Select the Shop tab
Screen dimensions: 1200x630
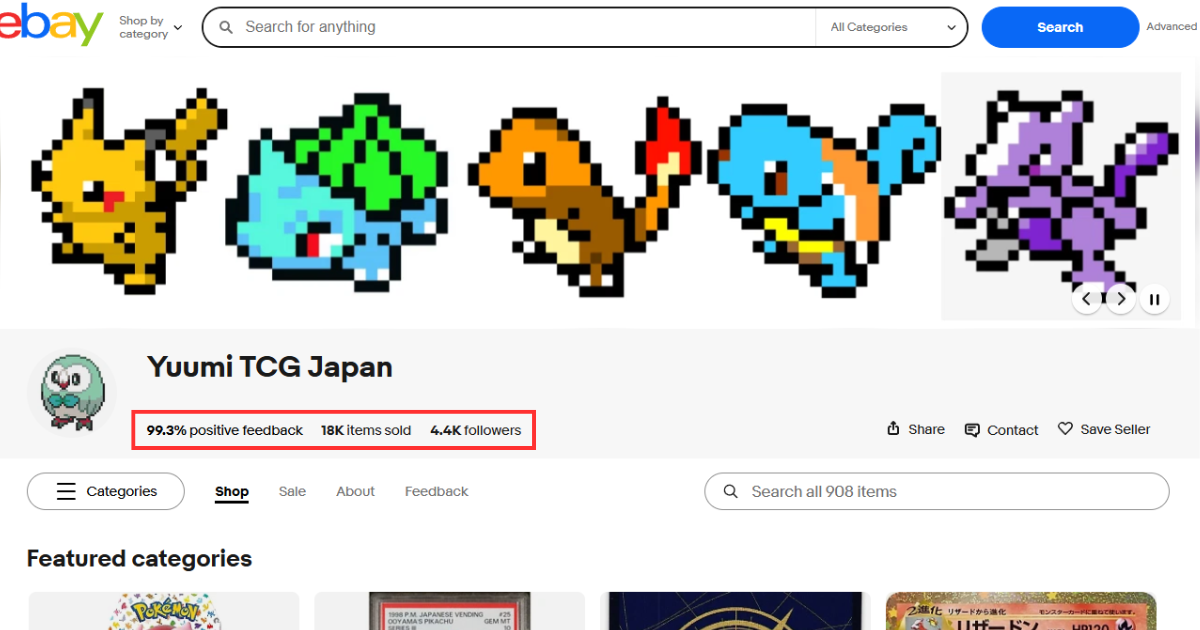[231, 491]
